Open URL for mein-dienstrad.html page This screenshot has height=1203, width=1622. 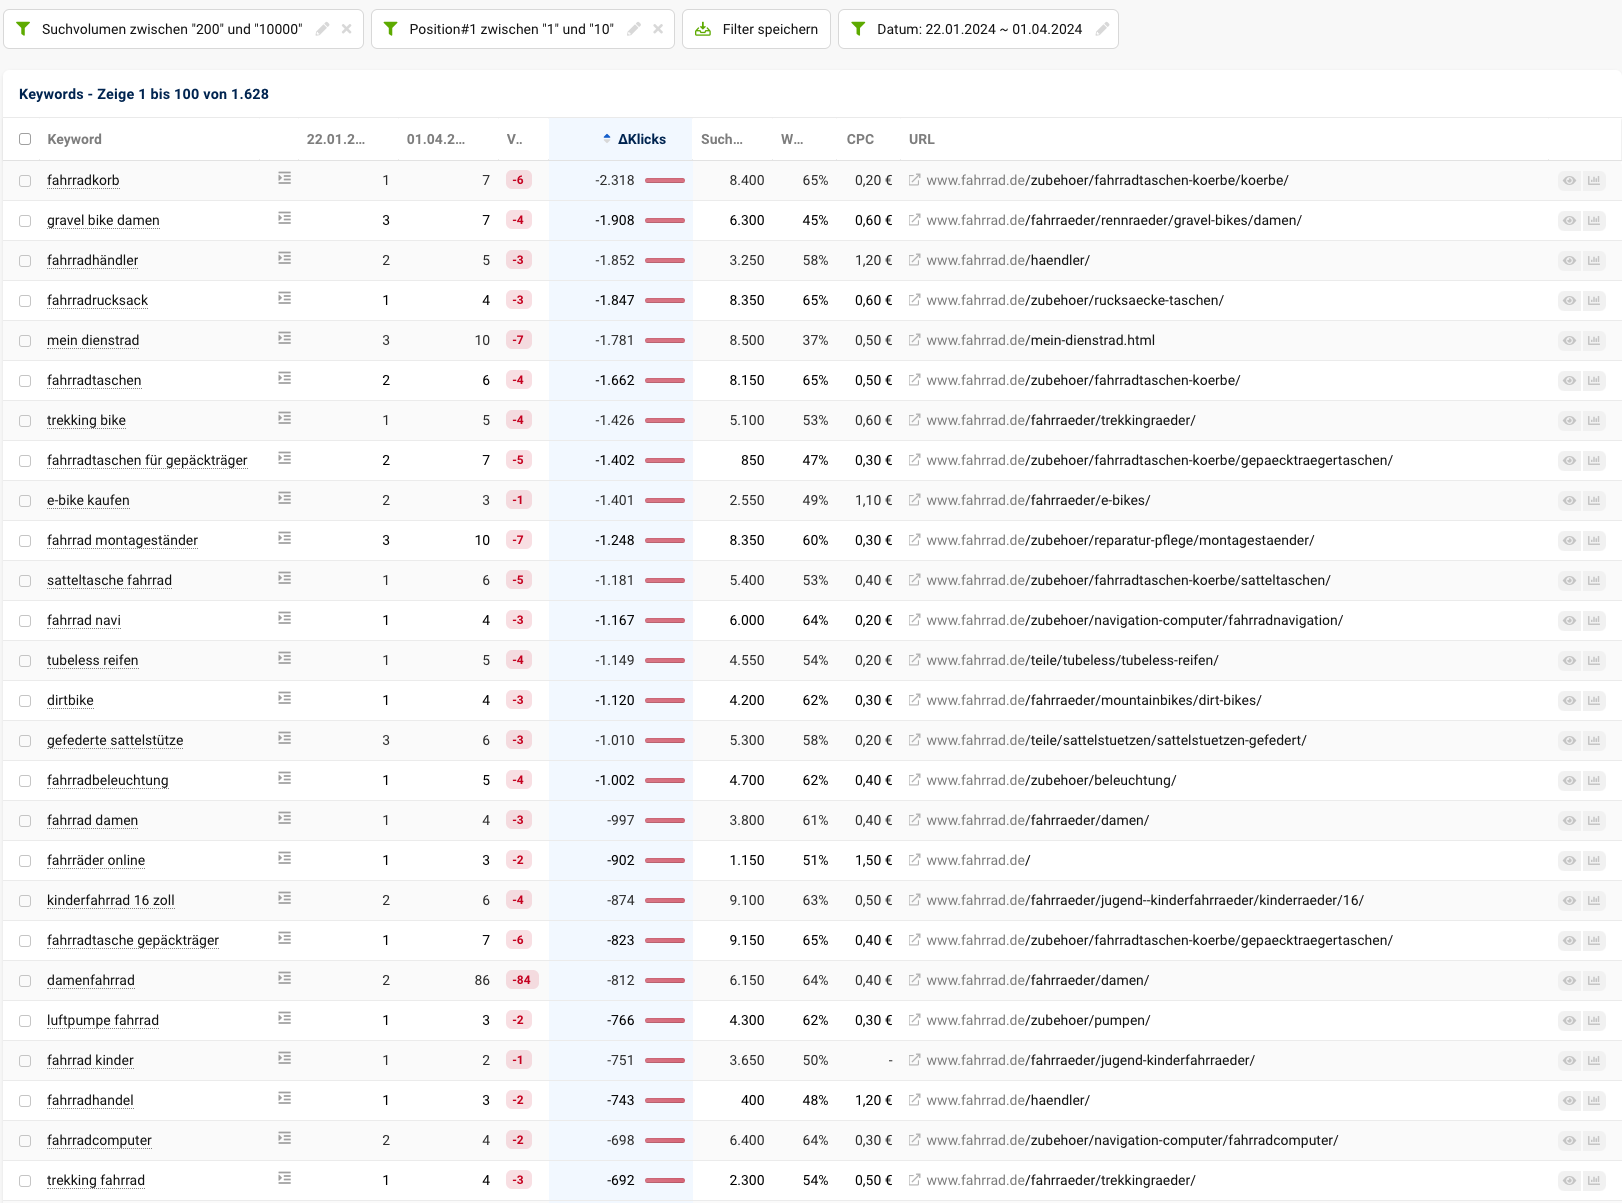pos(1040,340)
